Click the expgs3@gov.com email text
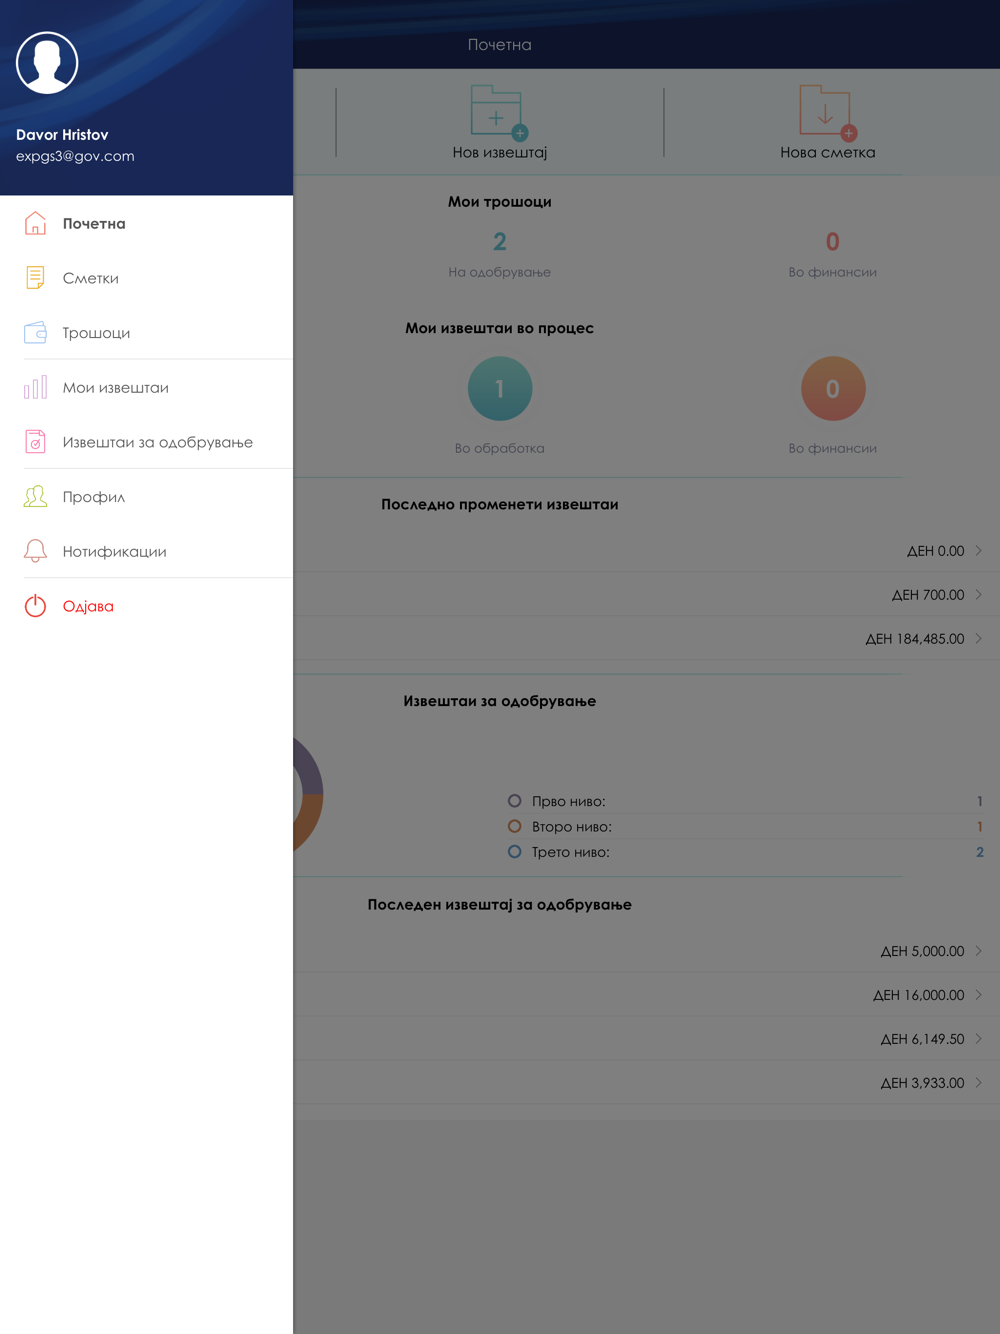This screenshot has width=1000, height=1334. click(75, 156)
